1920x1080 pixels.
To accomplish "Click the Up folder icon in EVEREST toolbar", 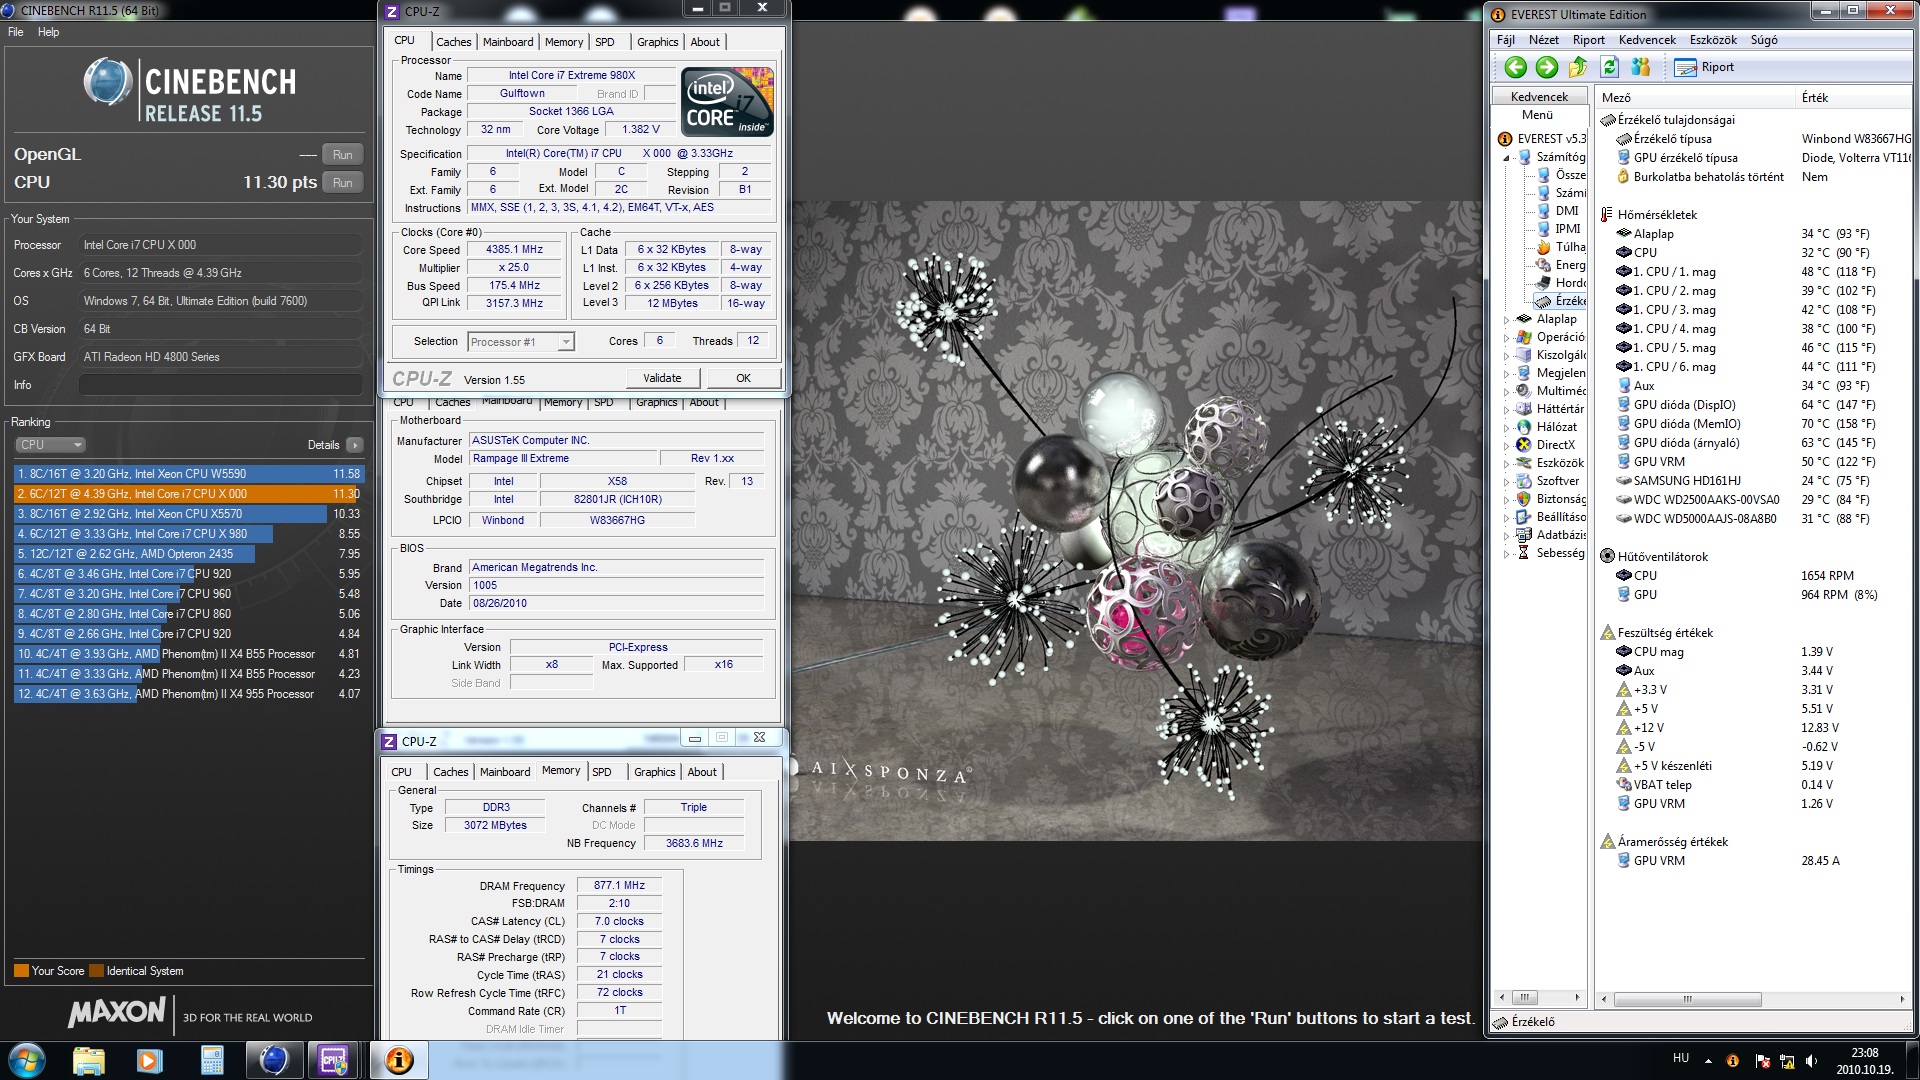I will tap(1578, 67).
